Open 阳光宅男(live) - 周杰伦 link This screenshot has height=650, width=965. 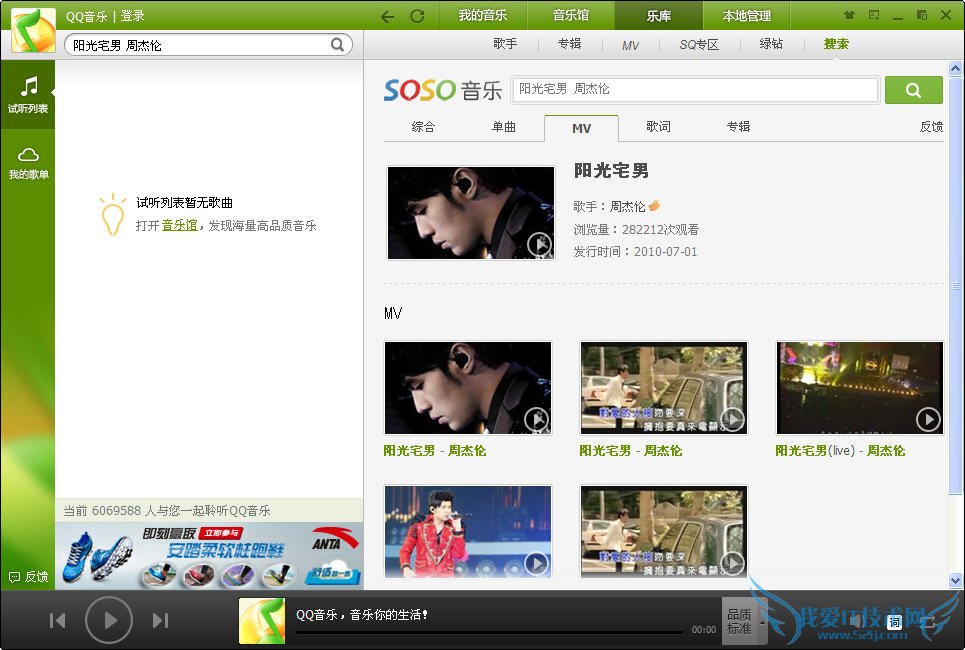[840, 451]
